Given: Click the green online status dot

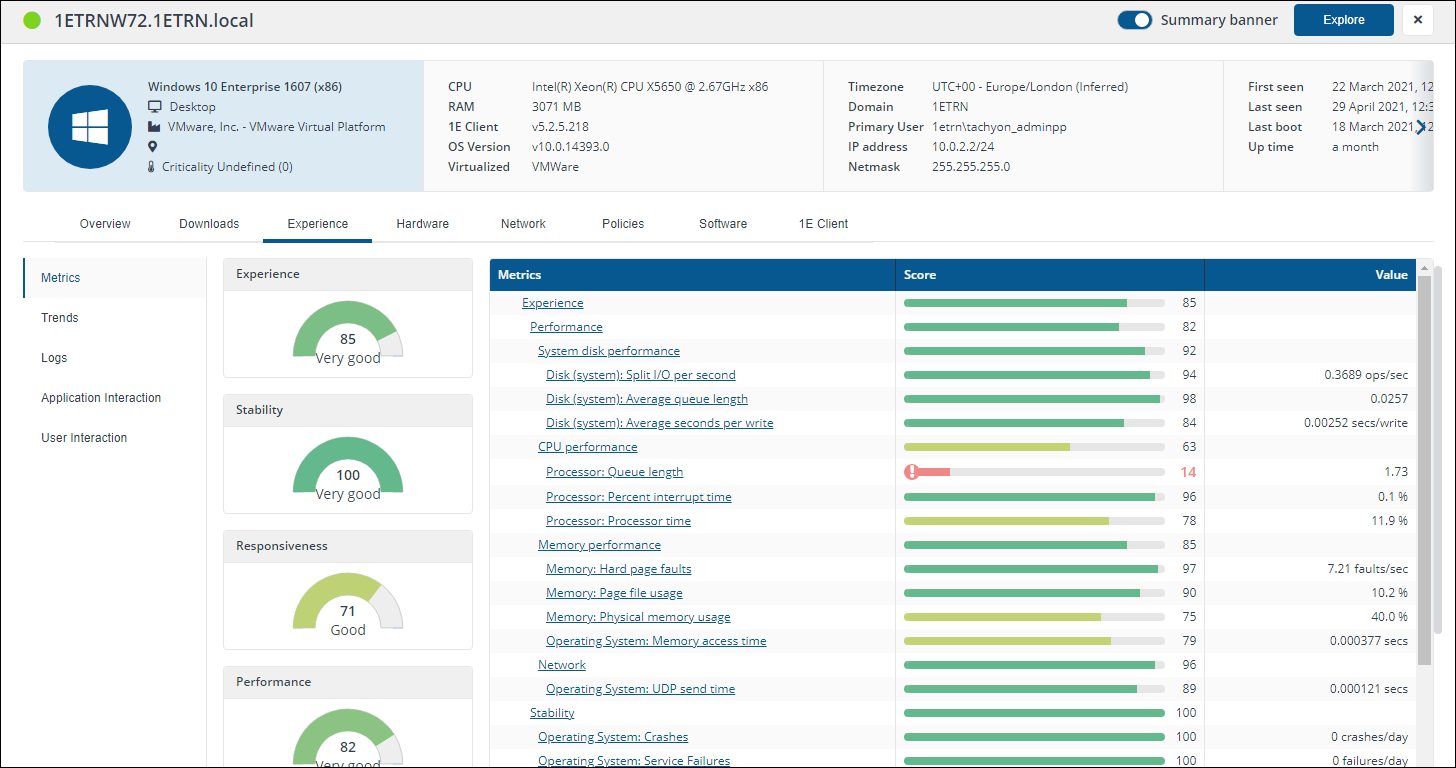Looking at the screenshot, I should [32, 20].
